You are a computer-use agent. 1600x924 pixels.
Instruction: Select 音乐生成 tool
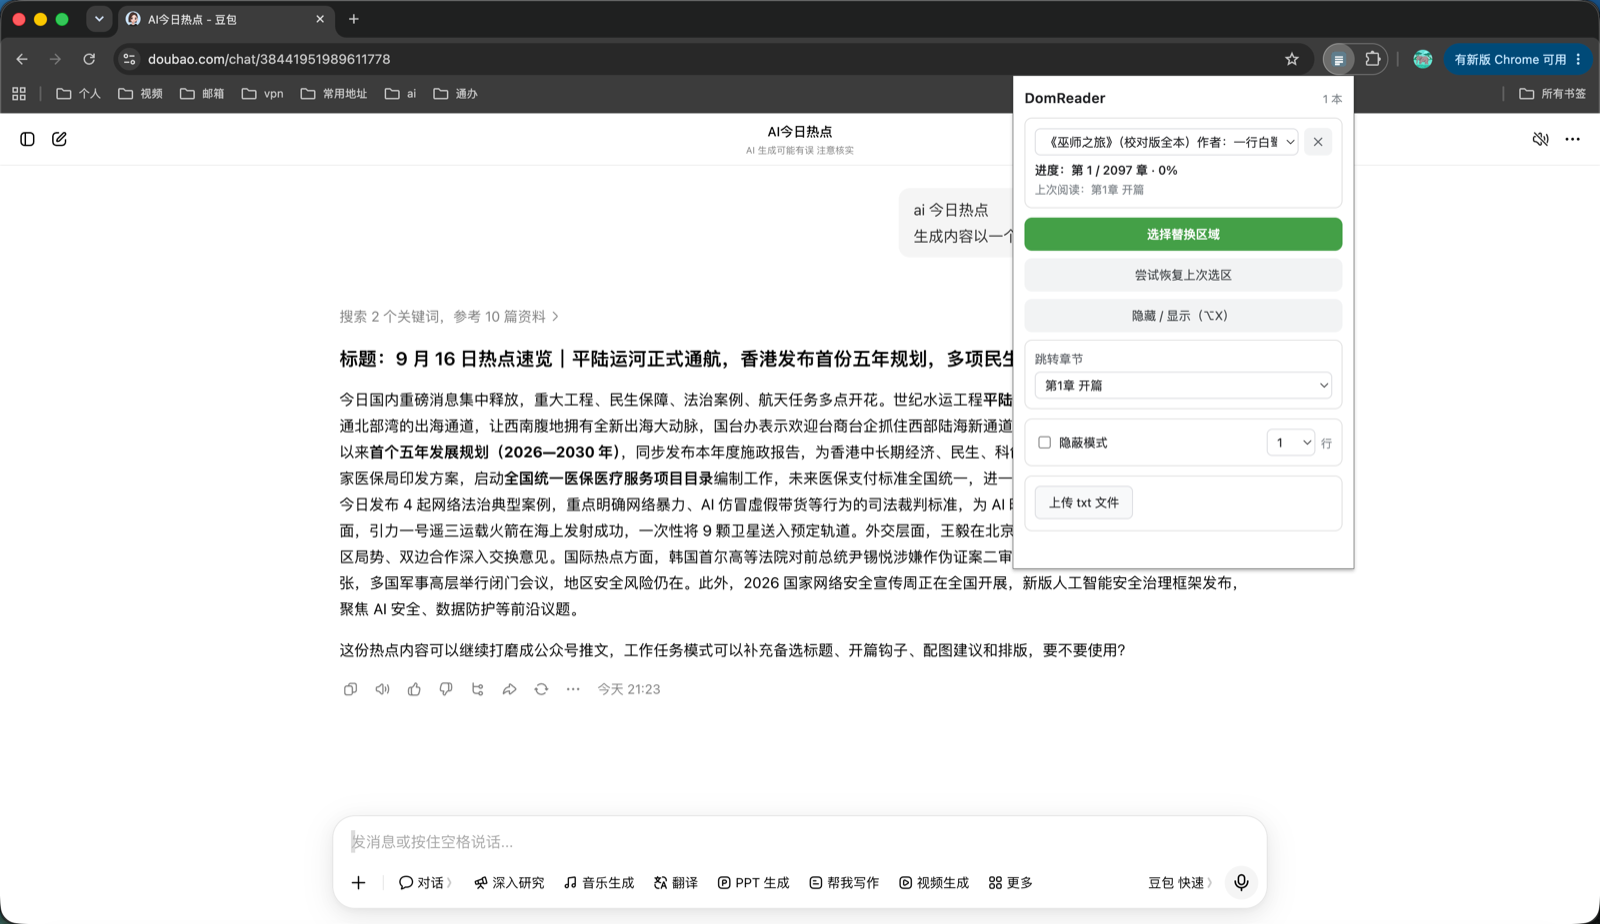coord(599,883)
